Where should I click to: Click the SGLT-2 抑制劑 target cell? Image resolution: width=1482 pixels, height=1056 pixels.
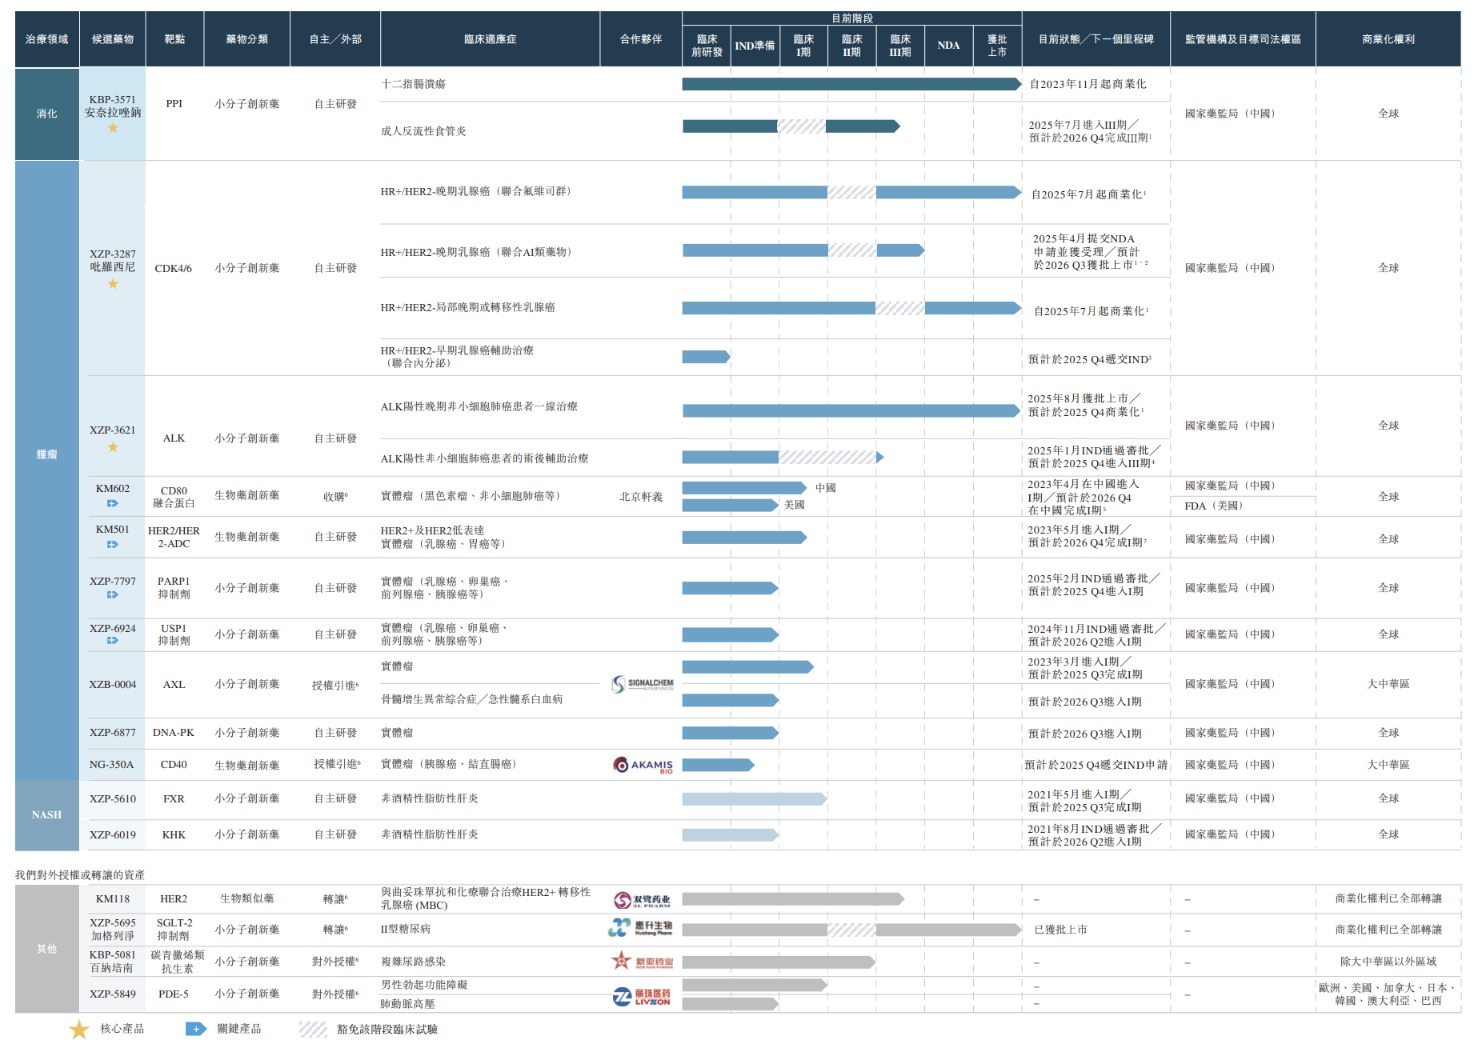174,930
